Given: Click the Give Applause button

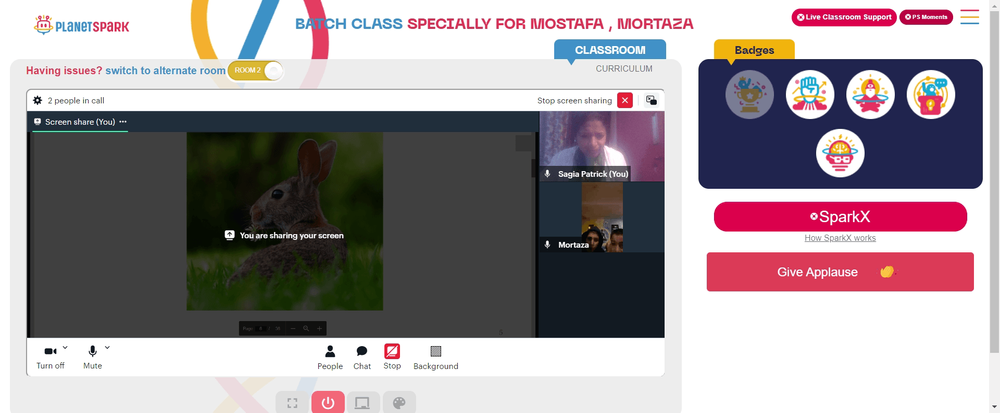Looking at the screenshot, I should coord(840,272).
